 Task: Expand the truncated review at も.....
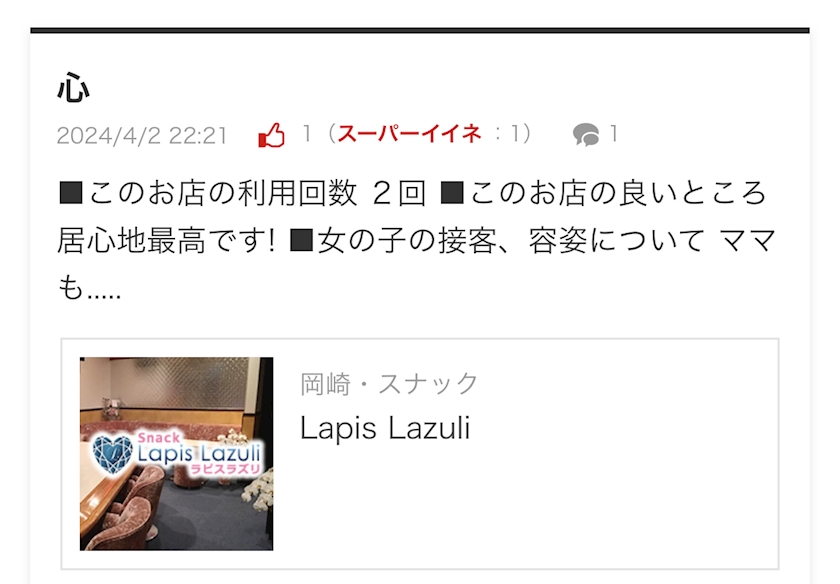(89, 288)
